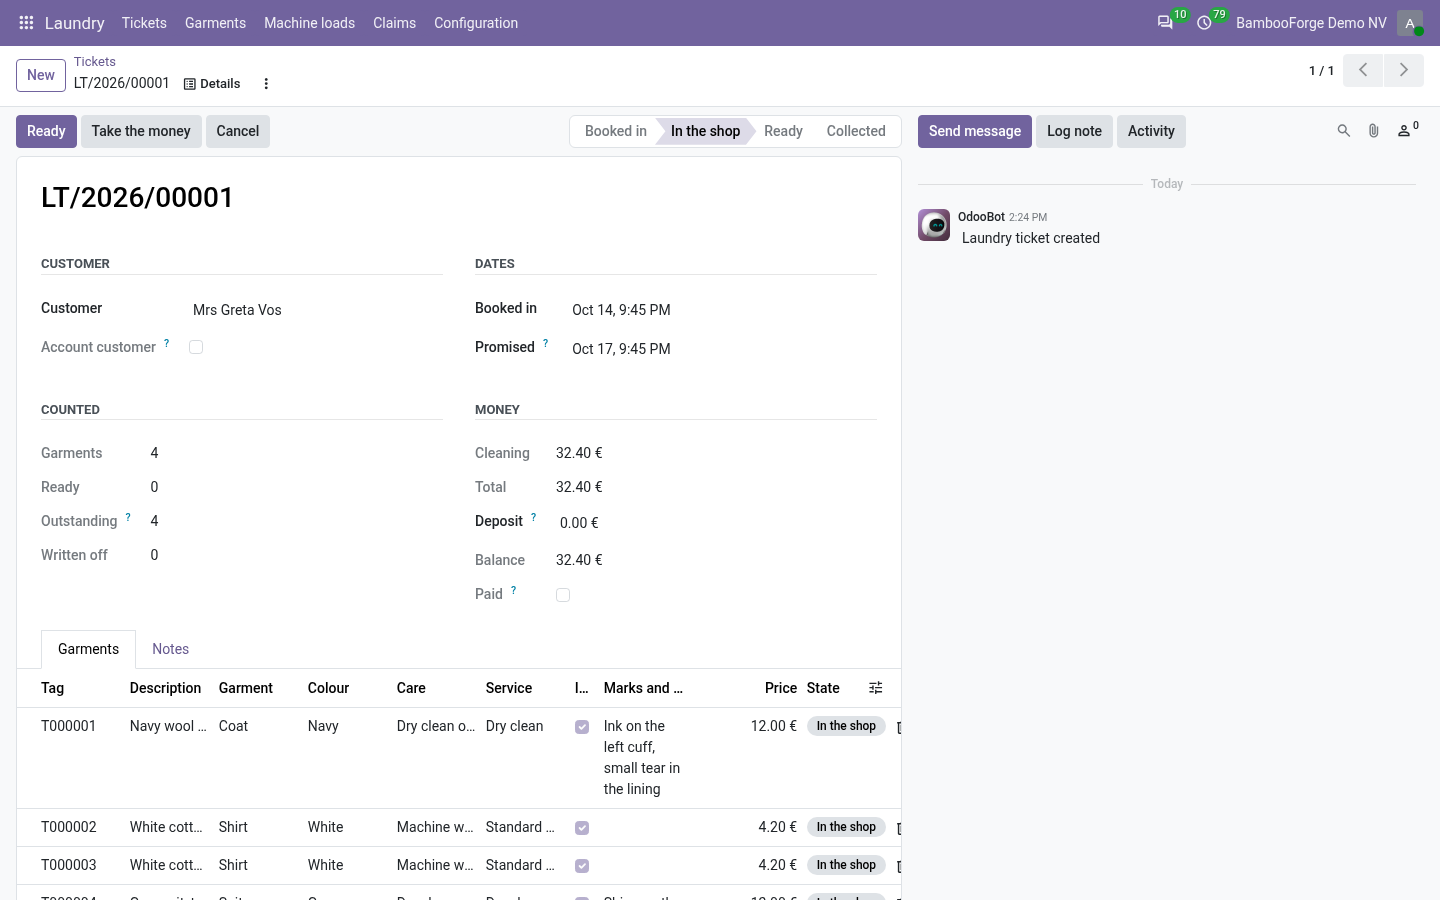The height and width of the screenshot is (900, 1440).
Task: Click the Promised help question mark
Action: click(x=545, y=343)
